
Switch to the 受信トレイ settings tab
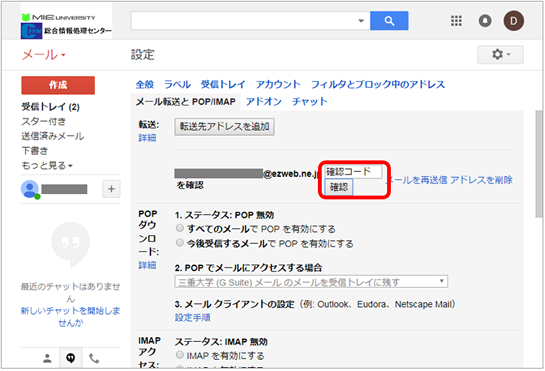pyautogui.click(x=223, y=84)
